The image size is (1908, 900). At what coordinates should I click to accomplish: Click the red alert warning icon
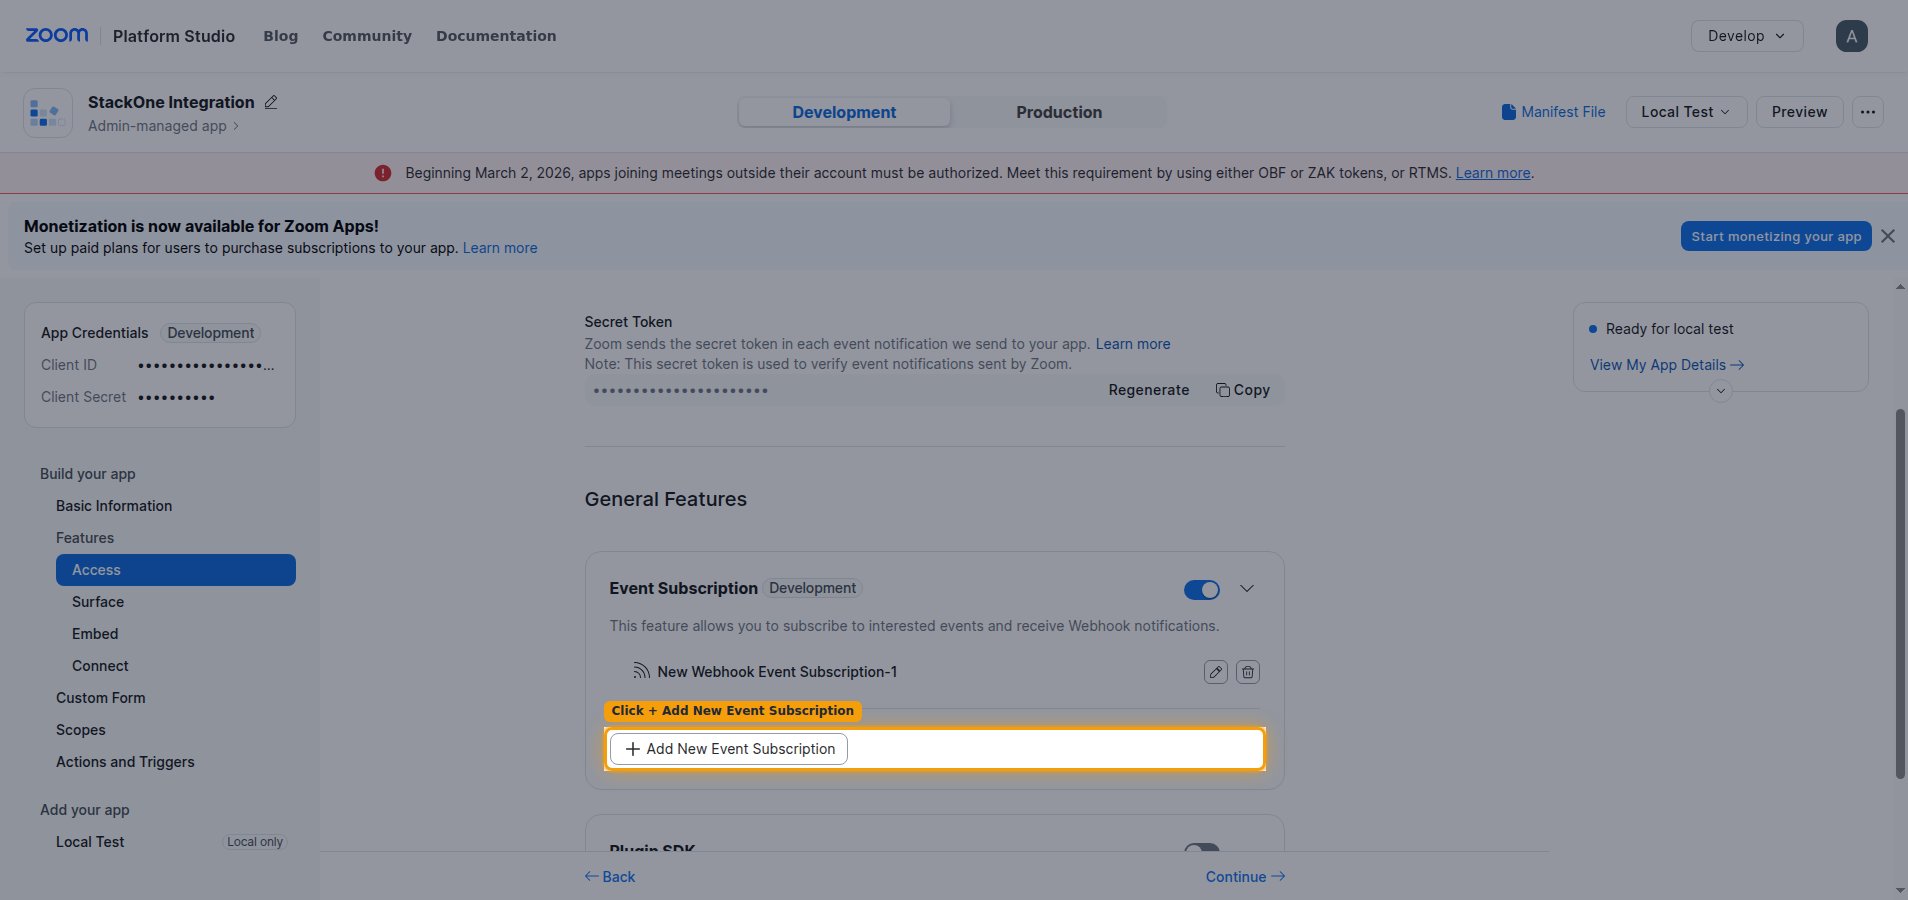pyautogui.click(x=383, y=173)
